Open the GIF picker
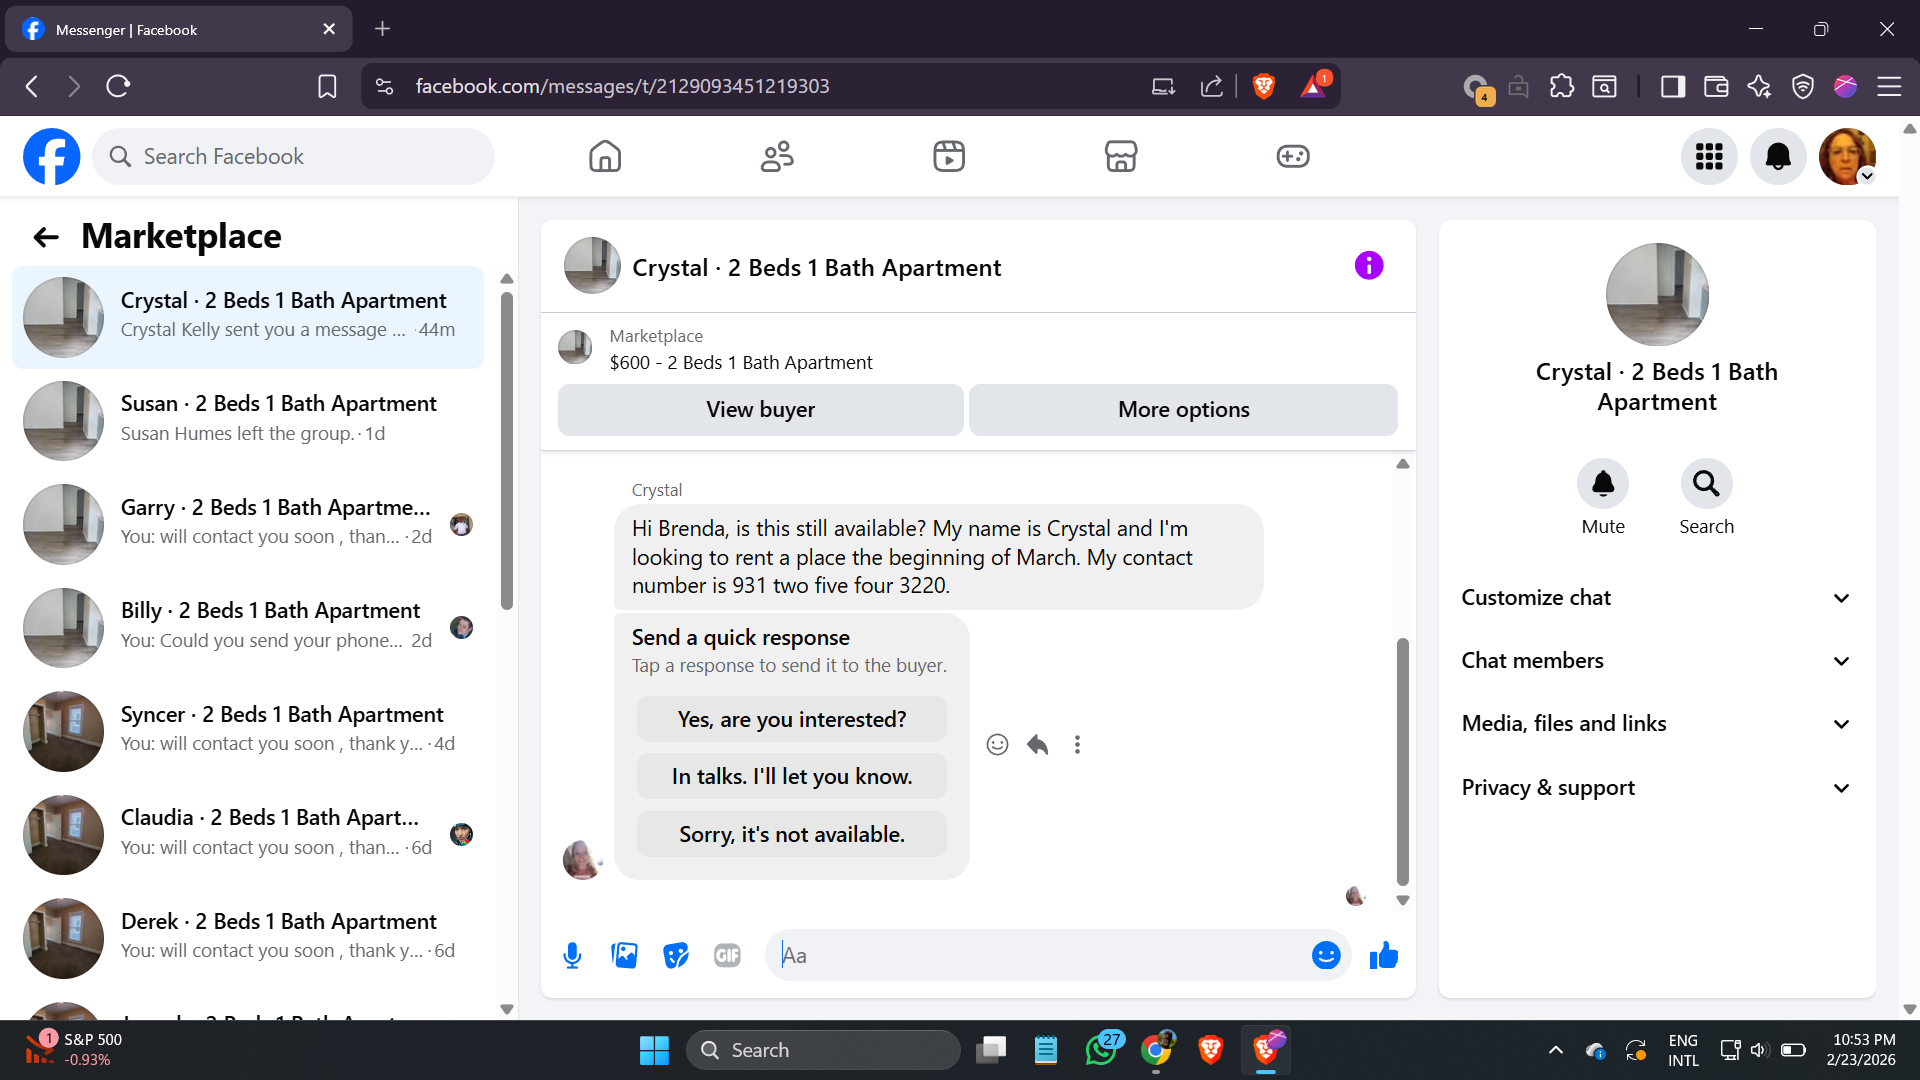 point(727,956)
